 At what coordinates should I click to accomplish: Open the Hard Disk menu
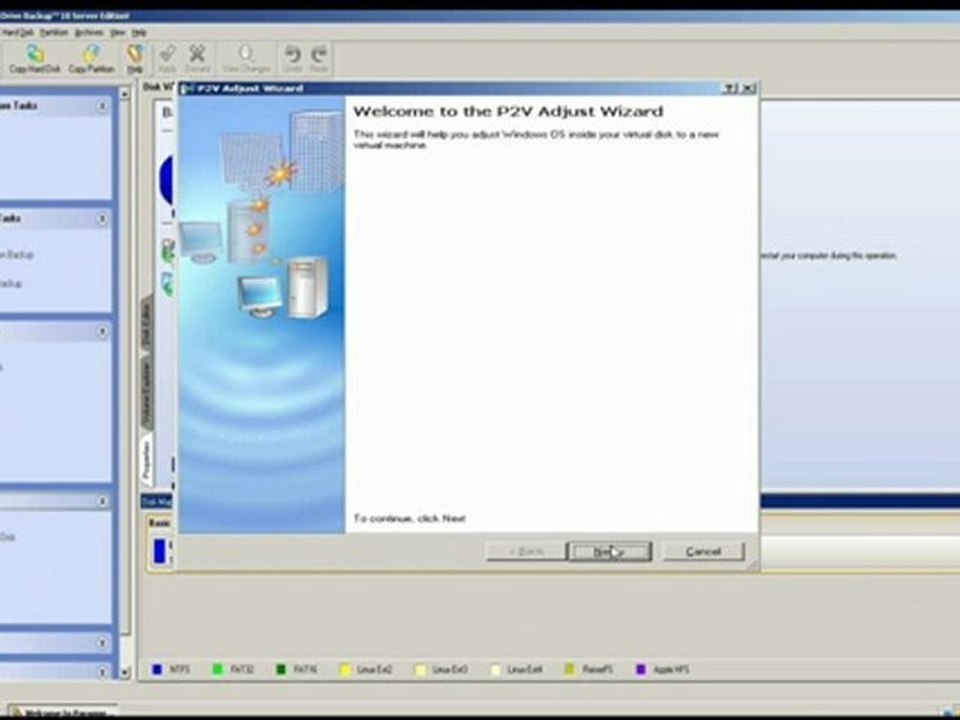point(17,32)
